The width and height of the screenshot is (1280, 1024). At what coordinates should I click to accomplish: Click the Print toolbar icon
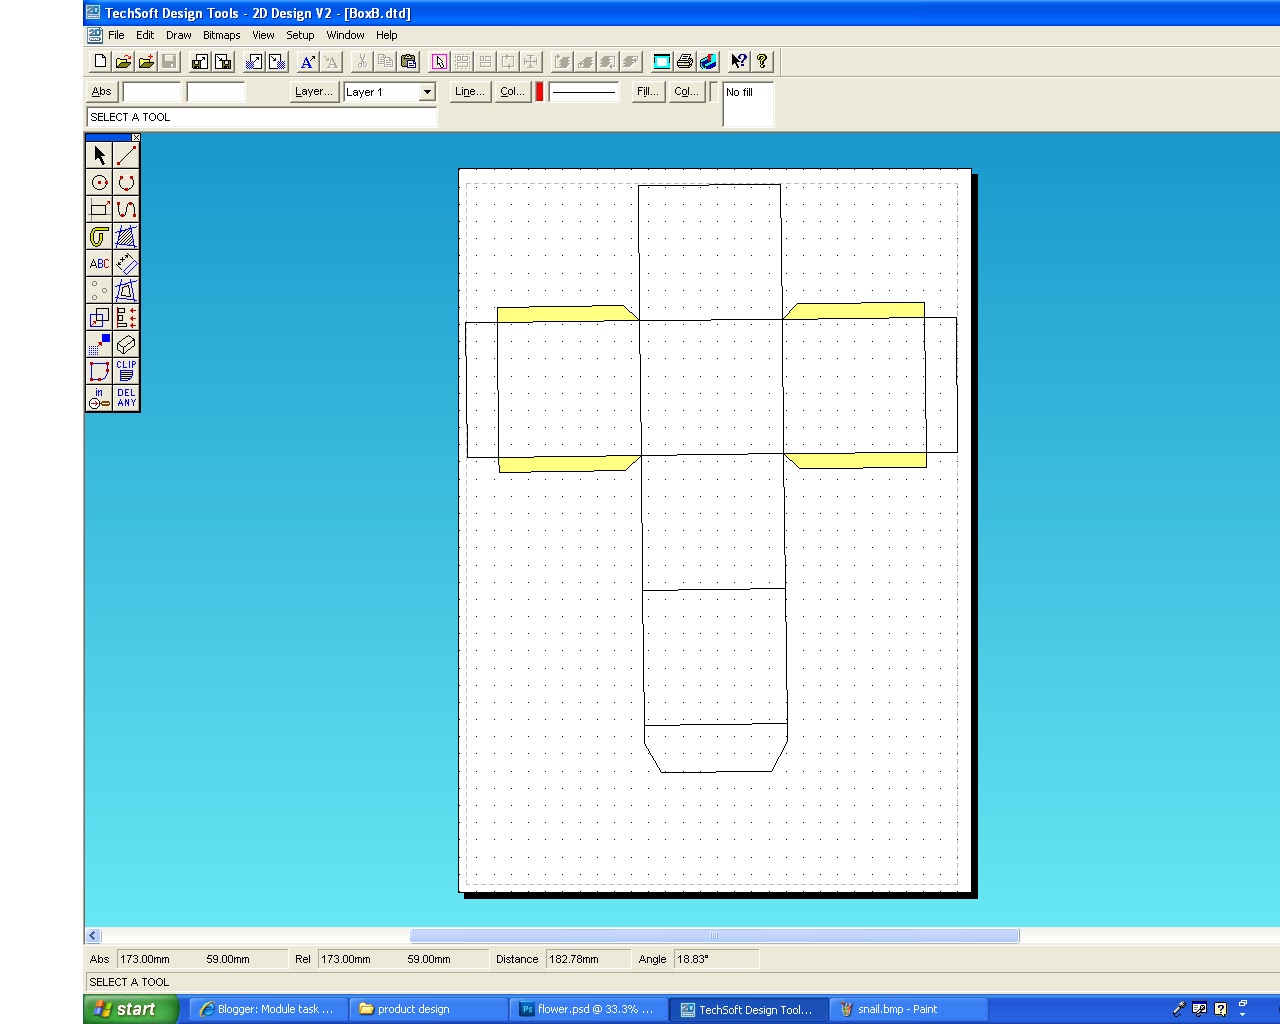click(684, 61)
